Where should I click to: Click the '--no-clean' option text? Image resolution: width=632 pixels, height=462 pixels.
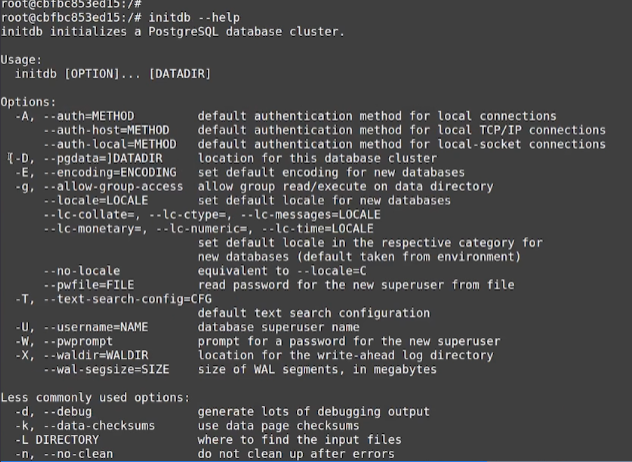tap(78, 454)
